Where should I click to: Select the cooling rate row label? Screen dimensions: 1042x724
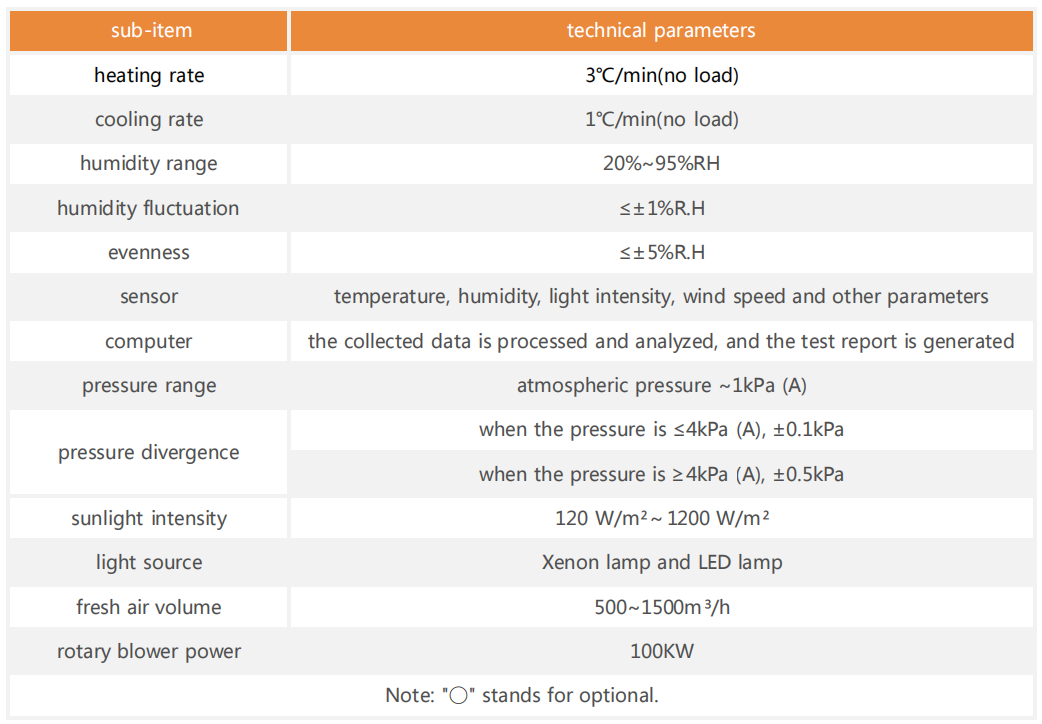(149, 120)
